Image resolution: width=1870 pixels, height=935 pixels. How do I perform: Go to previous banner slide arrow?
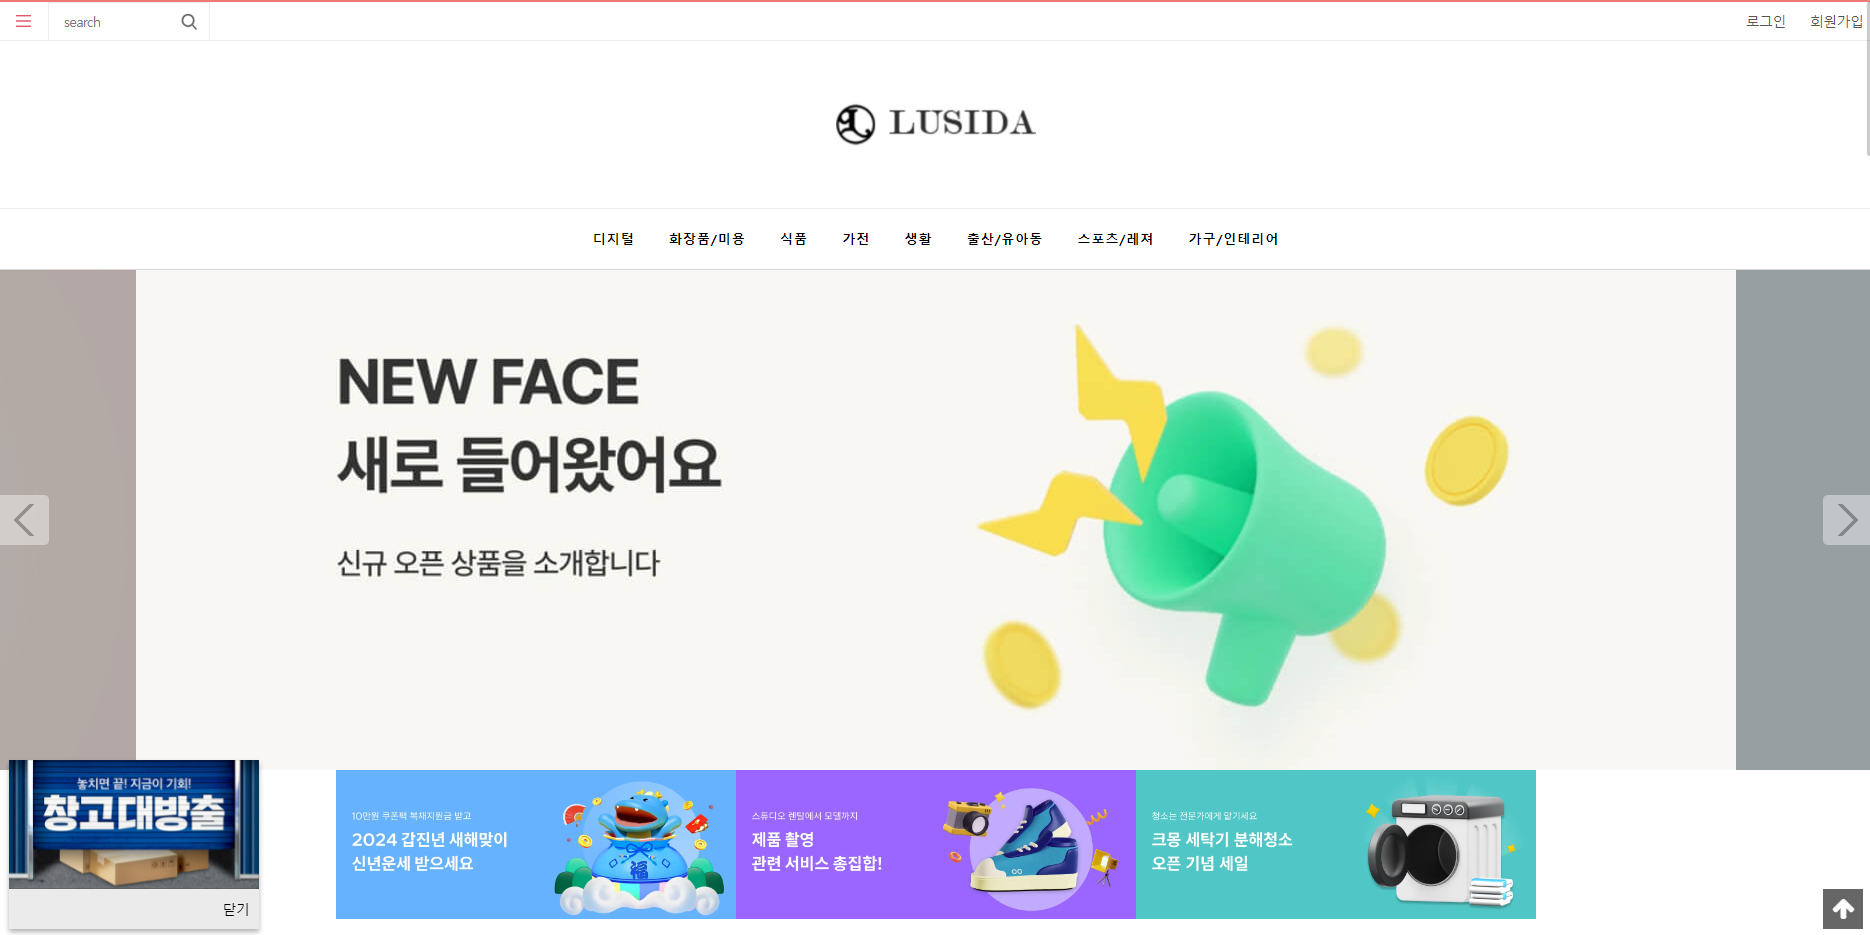[24, 520]
